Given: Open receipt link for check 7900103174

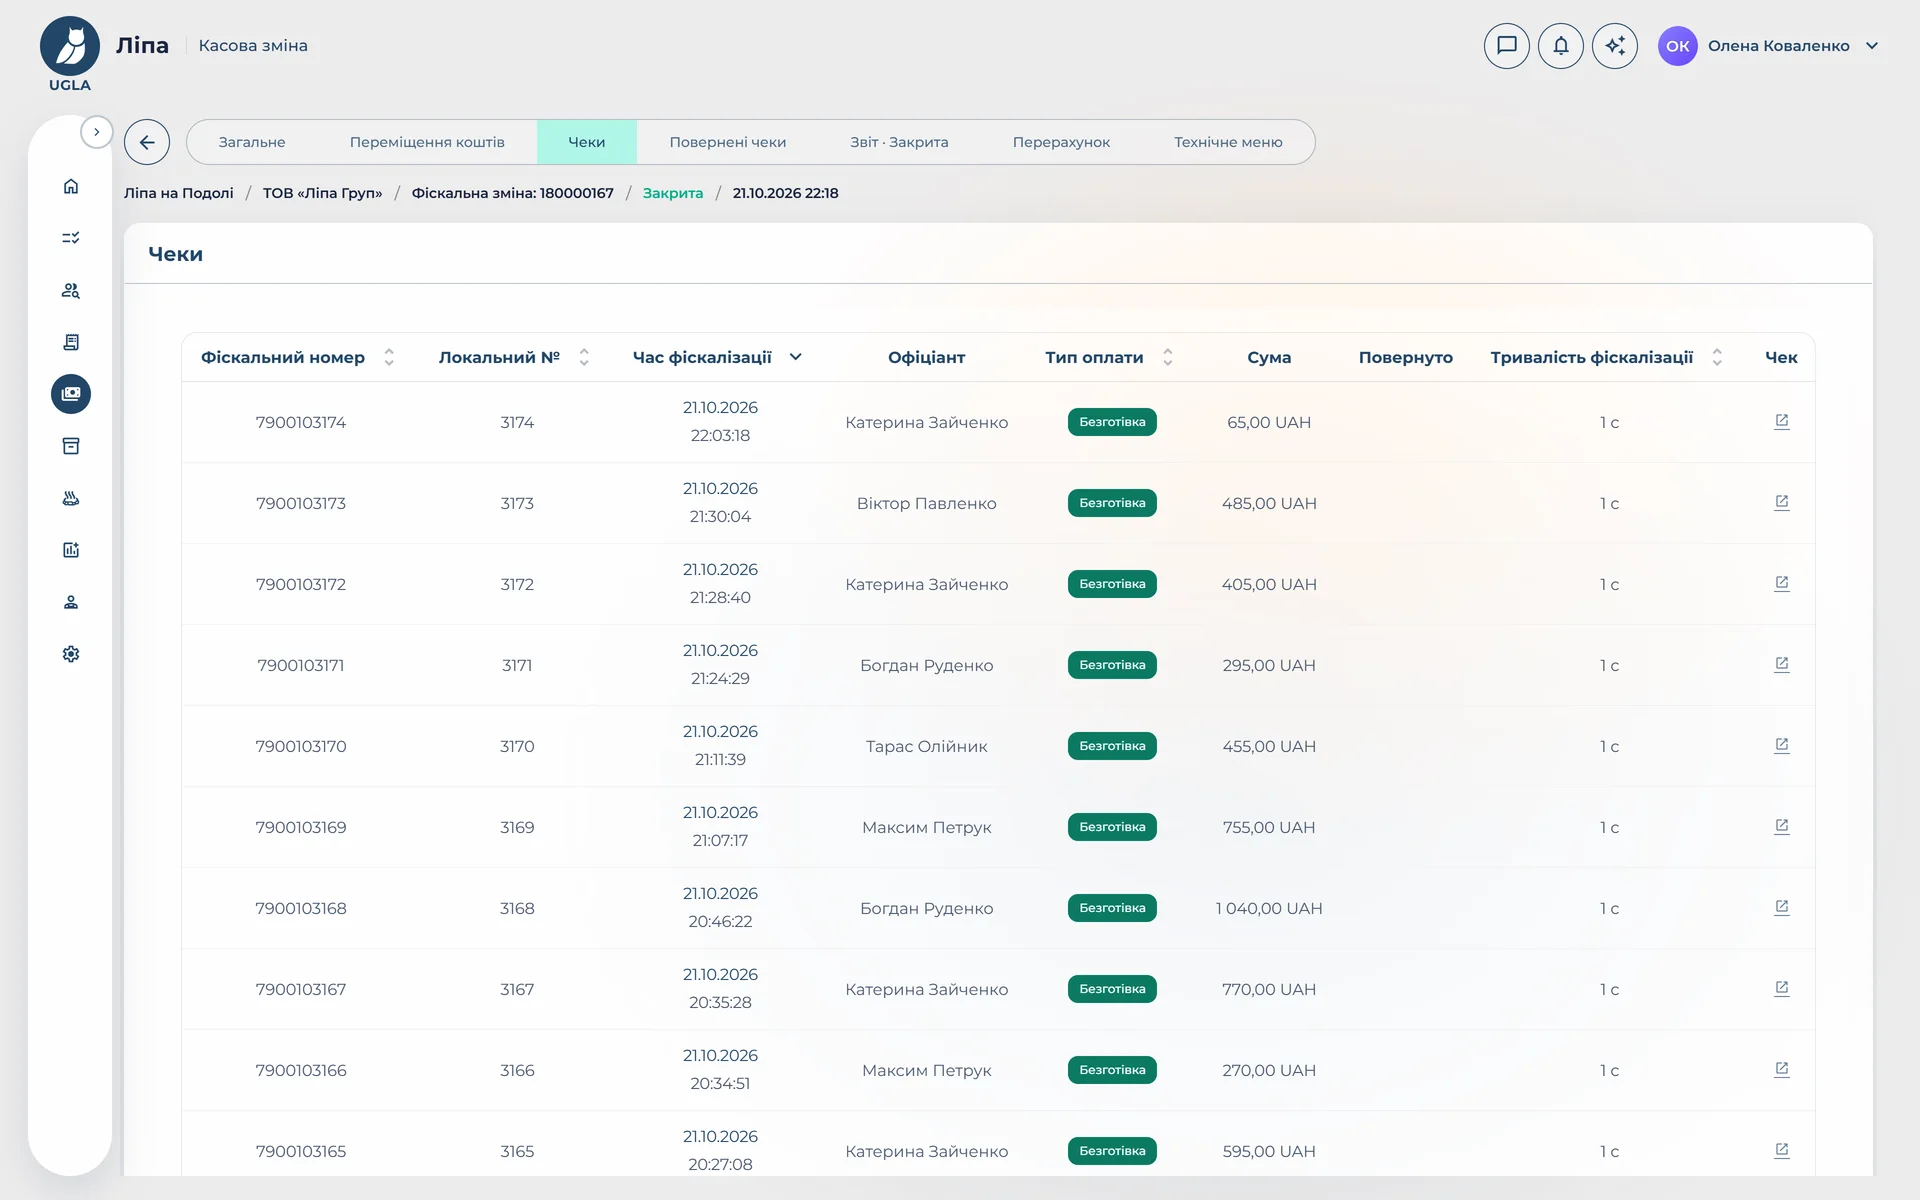Looking at the screenshot, I should (1781, 421).
